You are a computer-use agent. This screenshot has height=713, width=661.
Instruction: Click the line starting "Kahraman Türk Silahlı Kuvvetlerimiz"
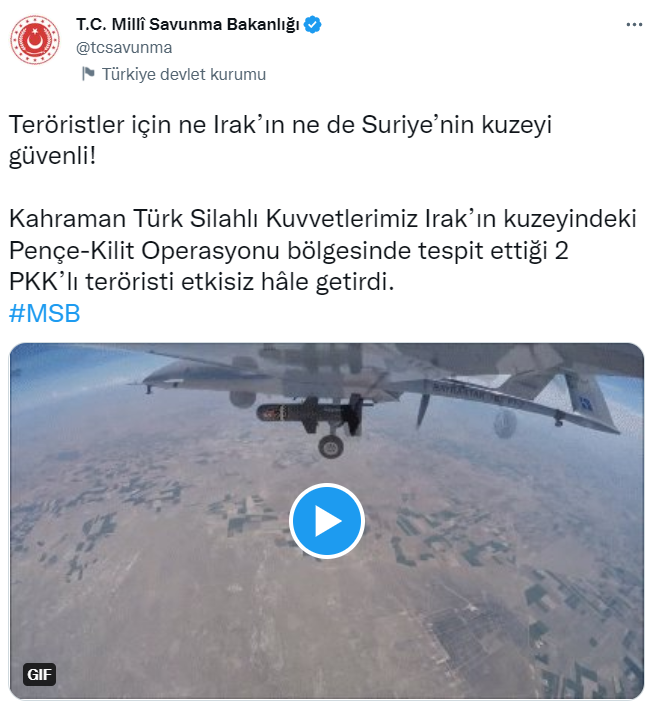(322, 219)
